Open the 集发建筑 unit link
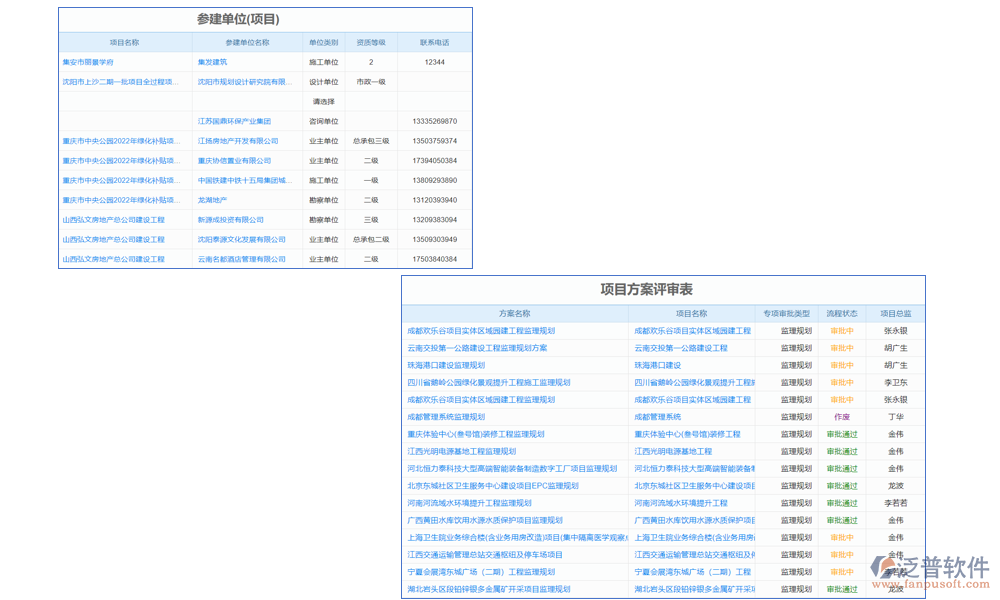The width and height of the screenshot is (1000, 600). (x=212, y=62)
